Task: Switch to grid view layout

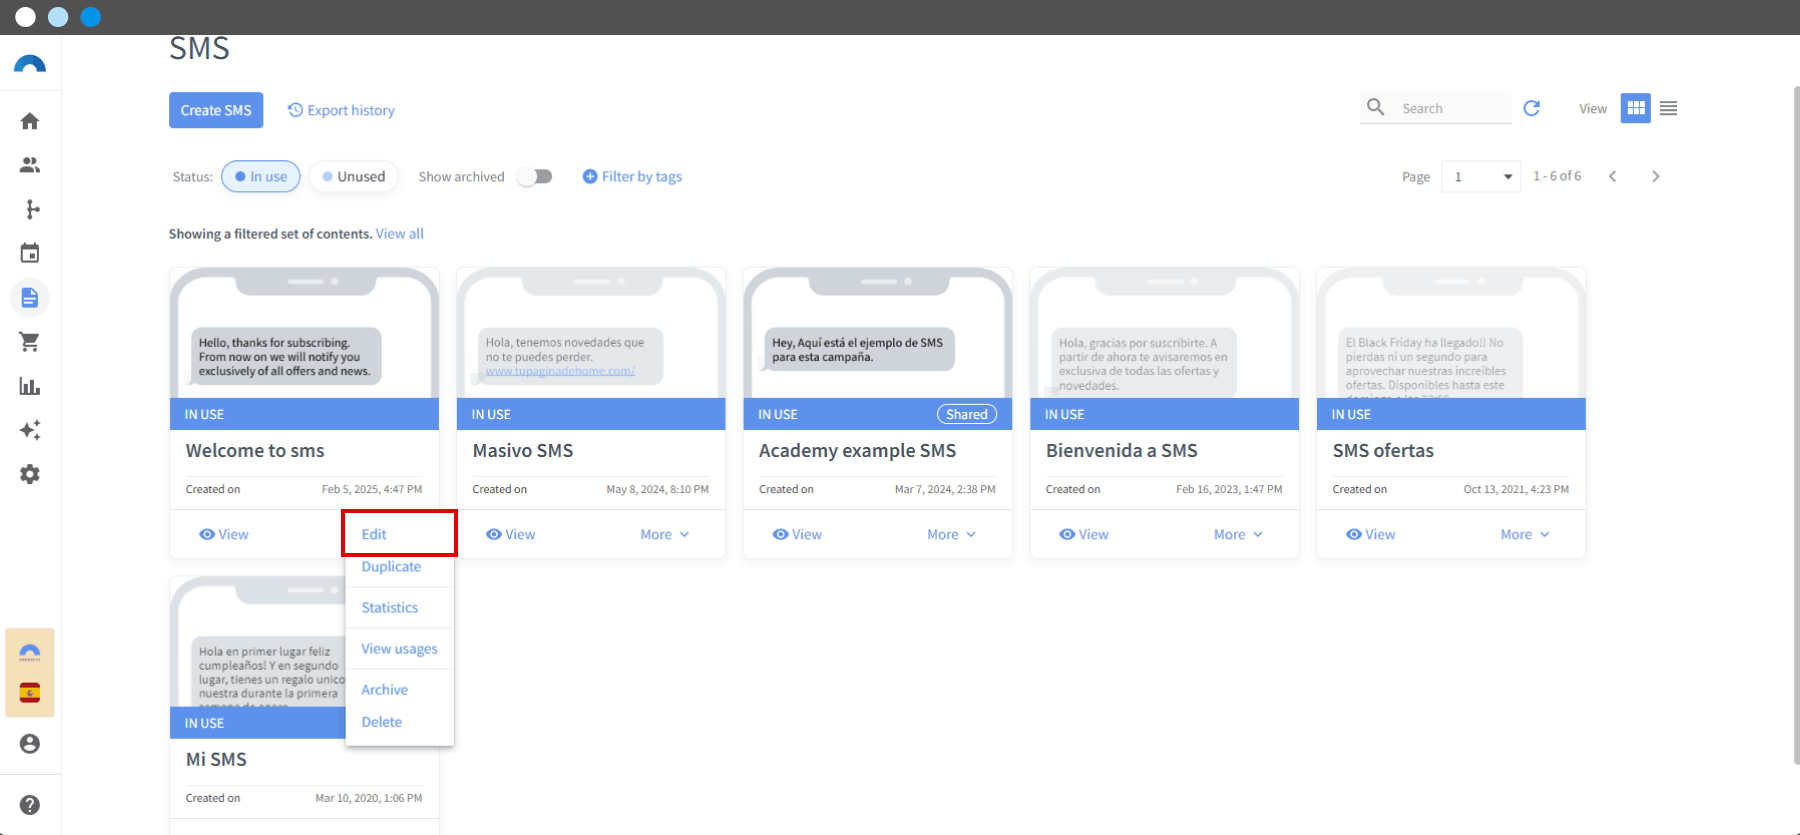Action: 1636,108
